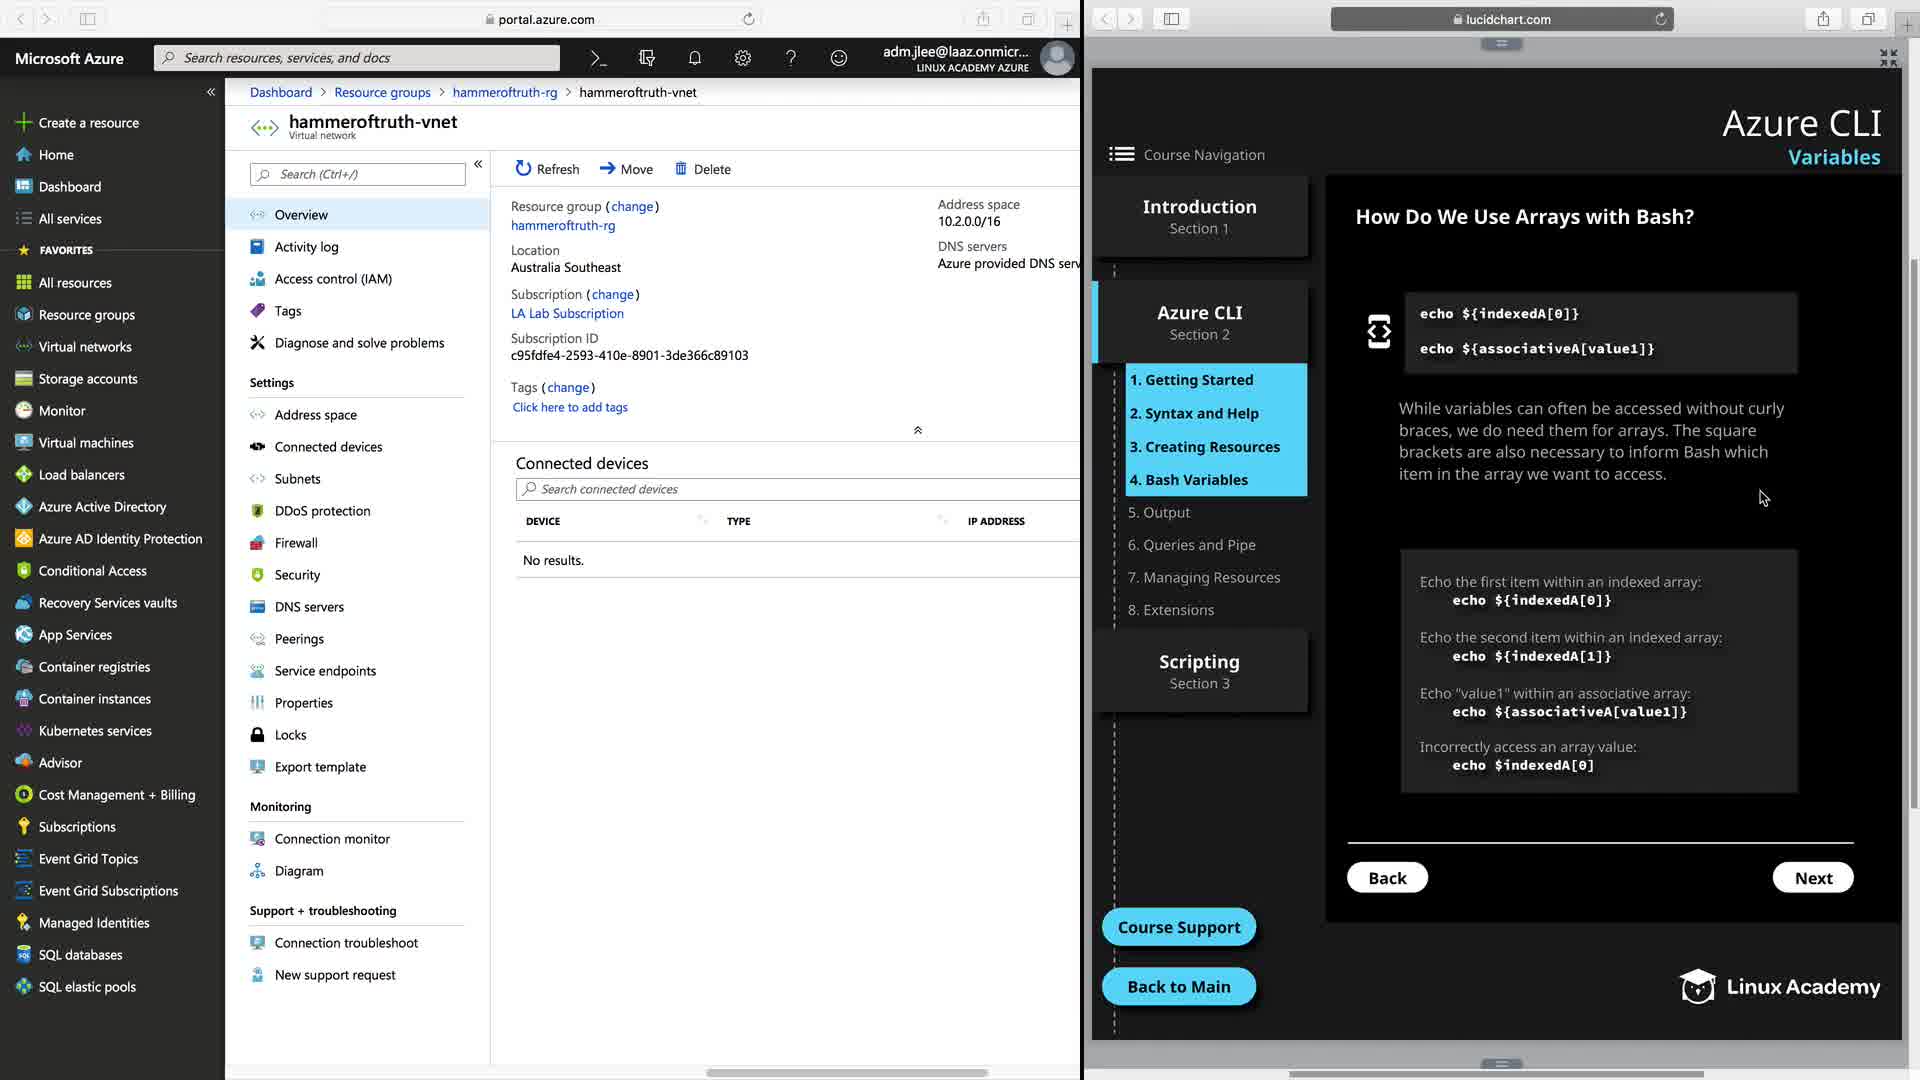Viewport: 1920px width, 1080px height.
Task: Collapse the essentials section chevron
Action: pos(917,430)
